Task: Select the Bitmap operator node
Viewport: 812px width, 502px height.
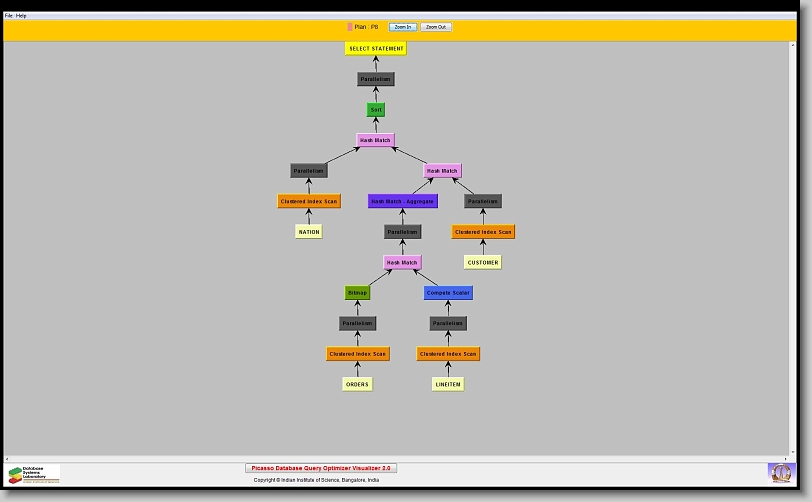Action: point(357,293)
